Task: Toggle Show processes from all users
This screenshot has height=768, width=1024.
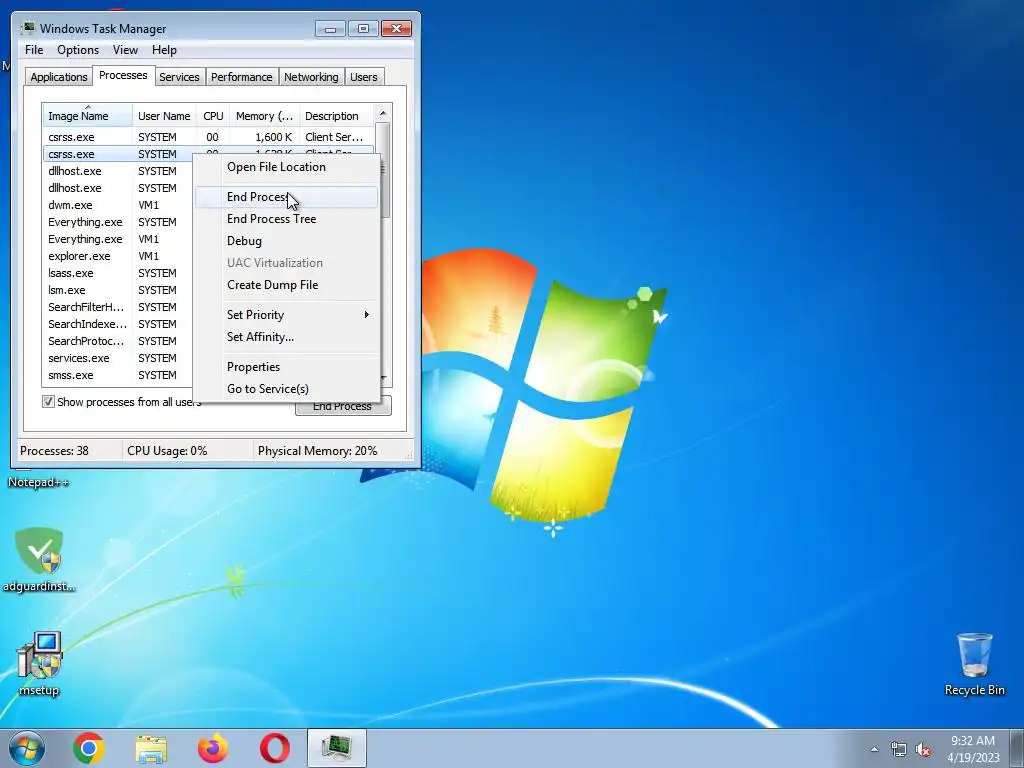Action: click(48, 402)
